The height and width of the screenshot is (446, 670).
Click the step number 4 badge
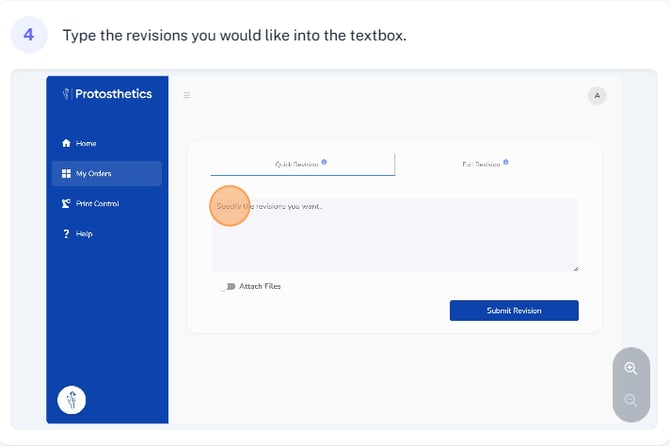click(x=29, y=36)
